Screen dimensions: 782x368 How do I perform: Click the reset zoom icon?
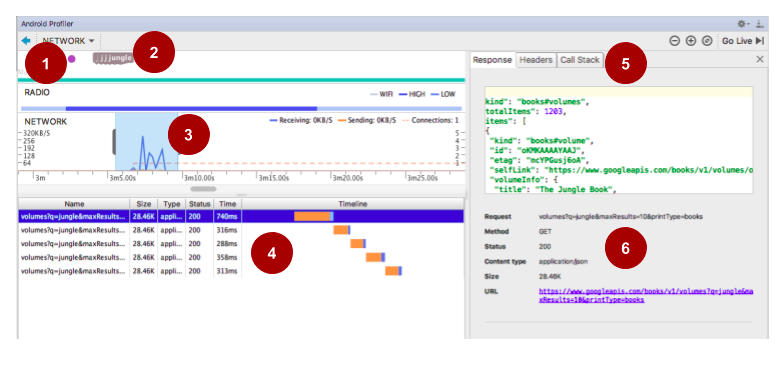(707, 41)
